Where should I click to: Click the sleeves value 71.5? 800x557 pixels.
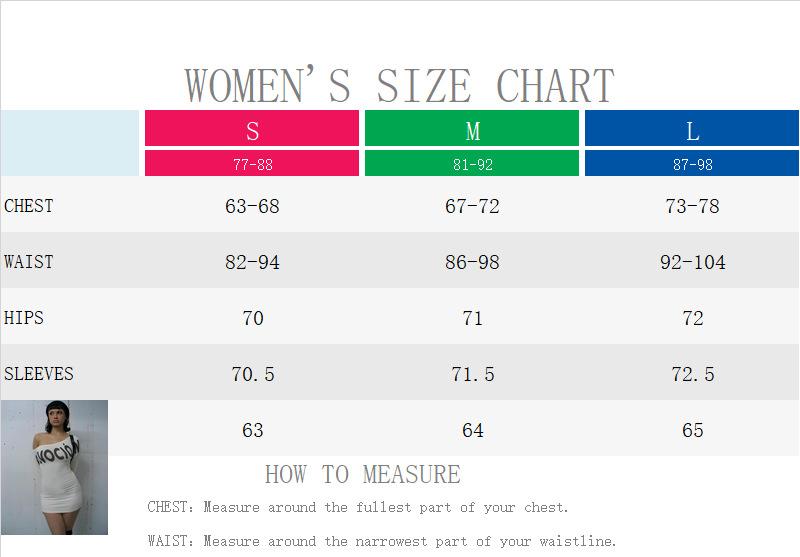(472, 374)
